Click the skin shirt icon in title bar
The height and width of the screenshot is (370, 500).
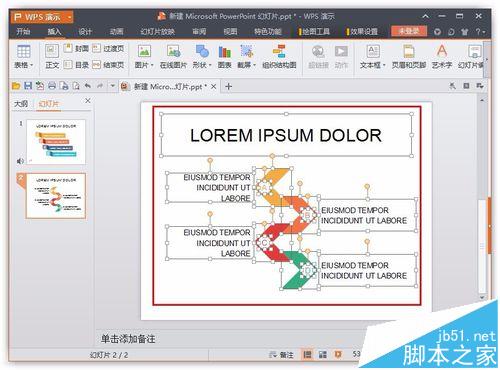464,32
